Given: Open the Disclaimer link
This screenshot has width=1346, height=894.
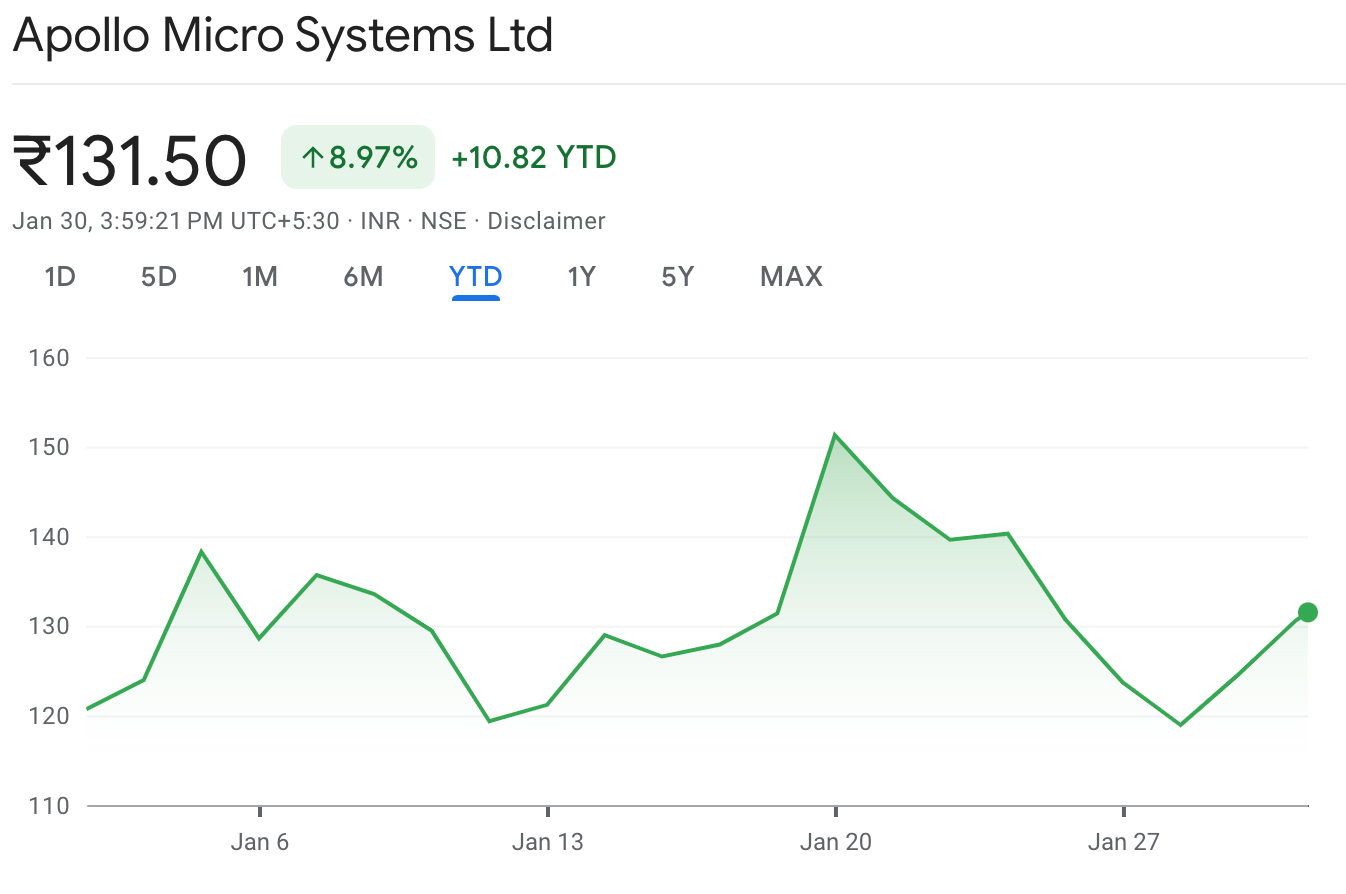Looking at the screenshot, I should (546, 221).
